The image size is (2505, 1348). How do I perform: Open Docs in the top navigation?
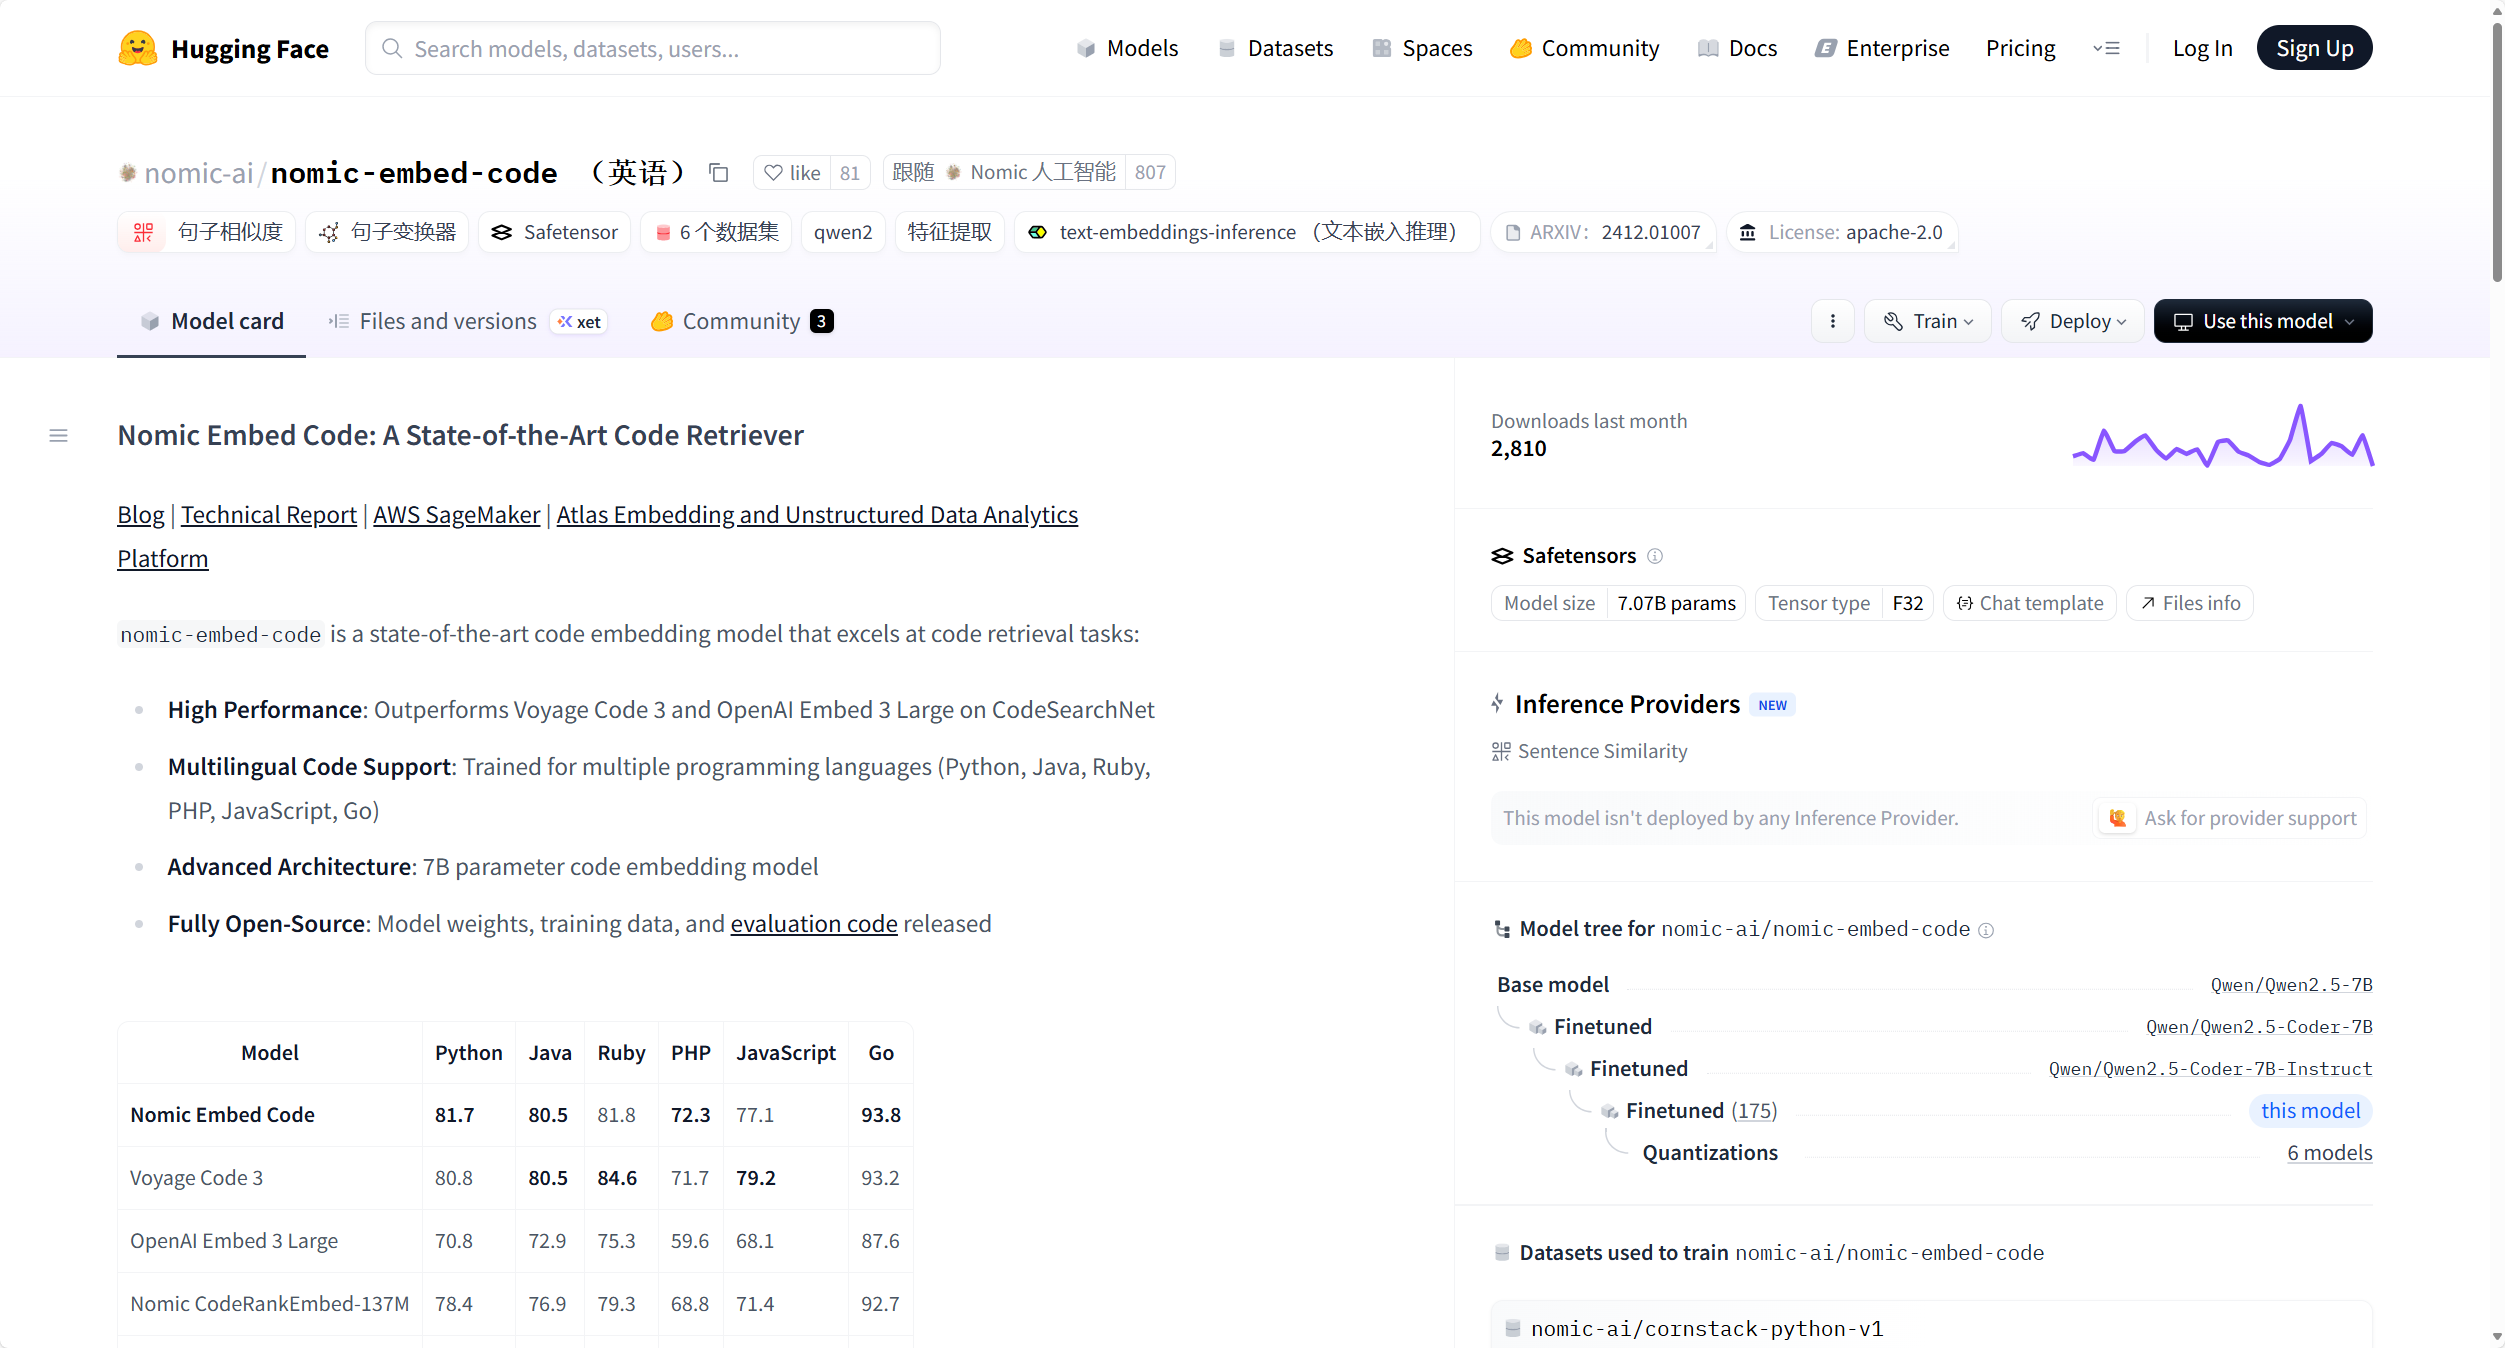[x=1738, y=48]
